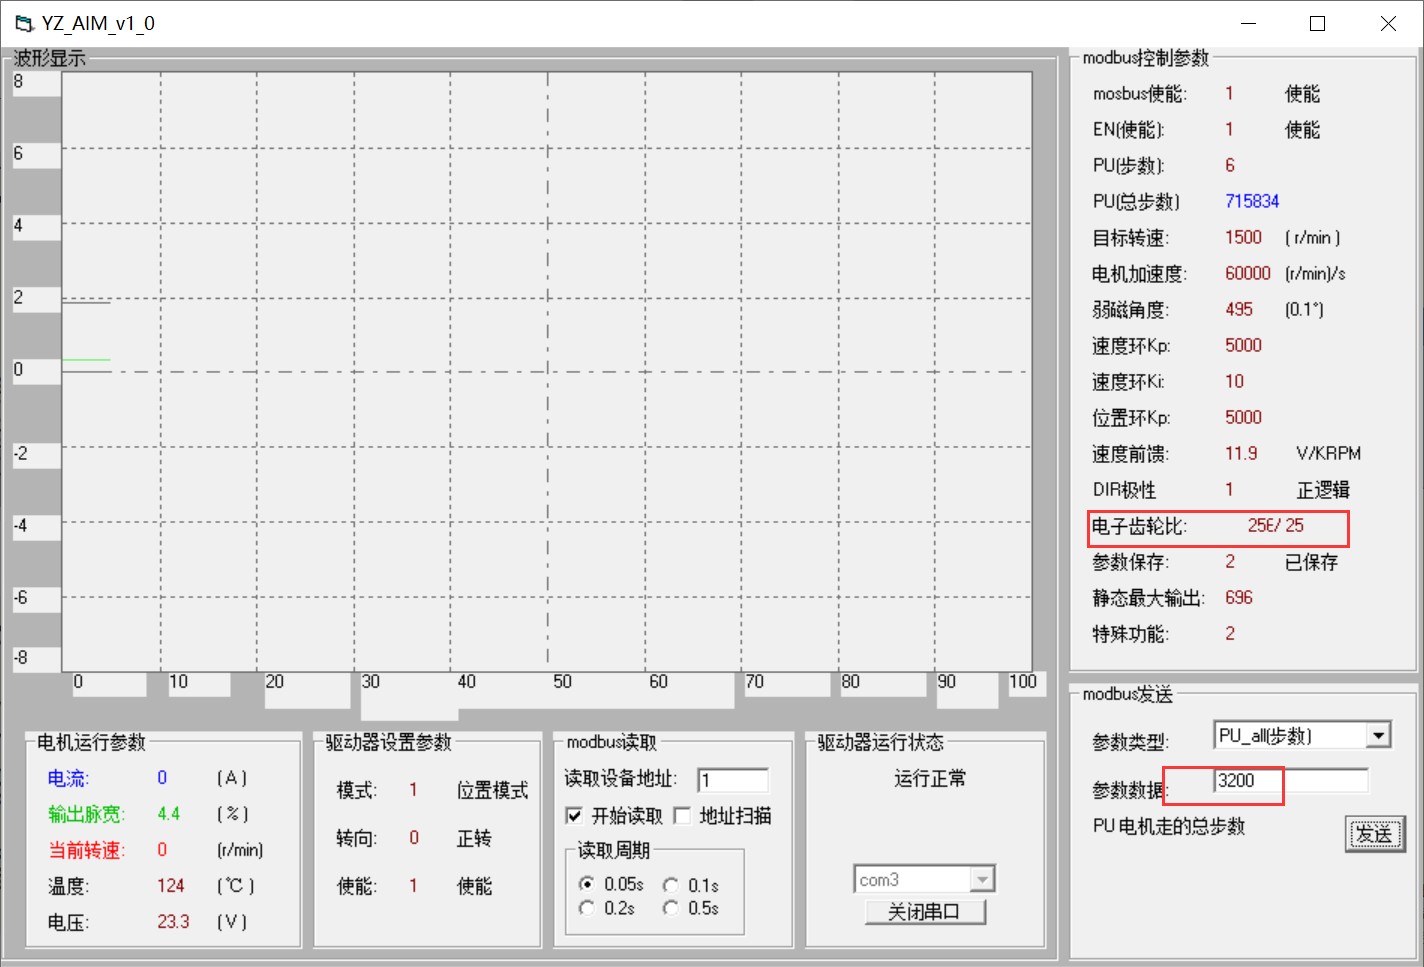Click the 静态最大输出 value 696
This screenshot has height=967, width=1424.
[1239, 597]
